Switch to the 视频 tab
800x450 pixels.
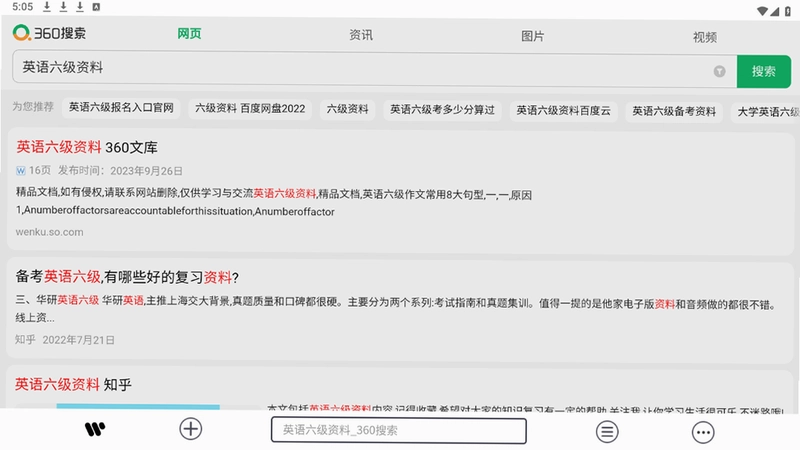pyautogui.click(x=705, y=37)
